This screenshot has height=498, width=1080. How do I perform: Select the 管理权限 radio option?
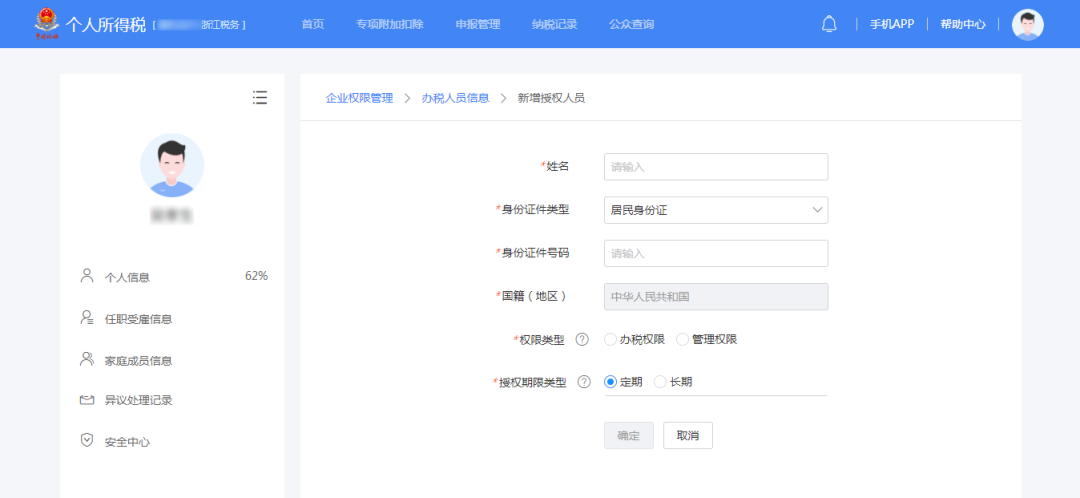click(x=683, y=340)
